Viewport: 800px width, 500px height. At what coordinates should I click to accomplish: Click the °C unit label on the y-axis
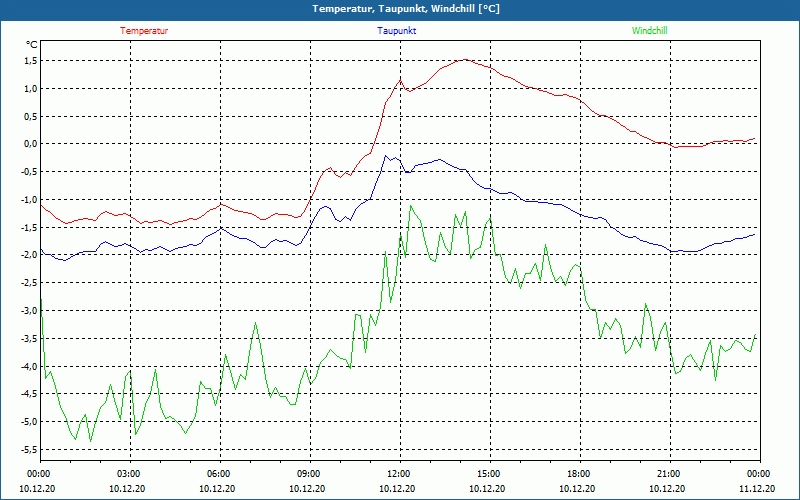coord(32,45)
